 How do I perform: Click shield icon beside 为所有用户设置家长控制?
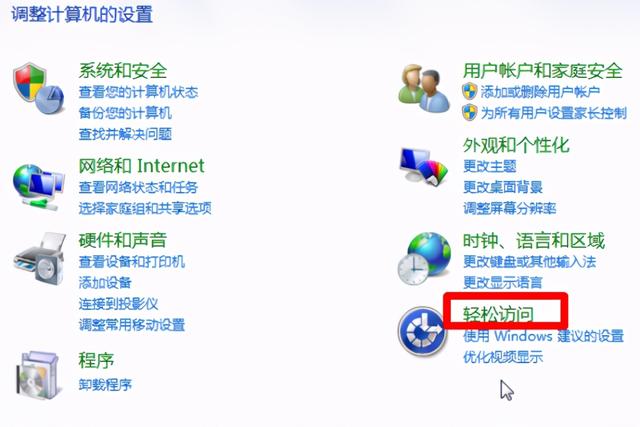click(470, 112)
